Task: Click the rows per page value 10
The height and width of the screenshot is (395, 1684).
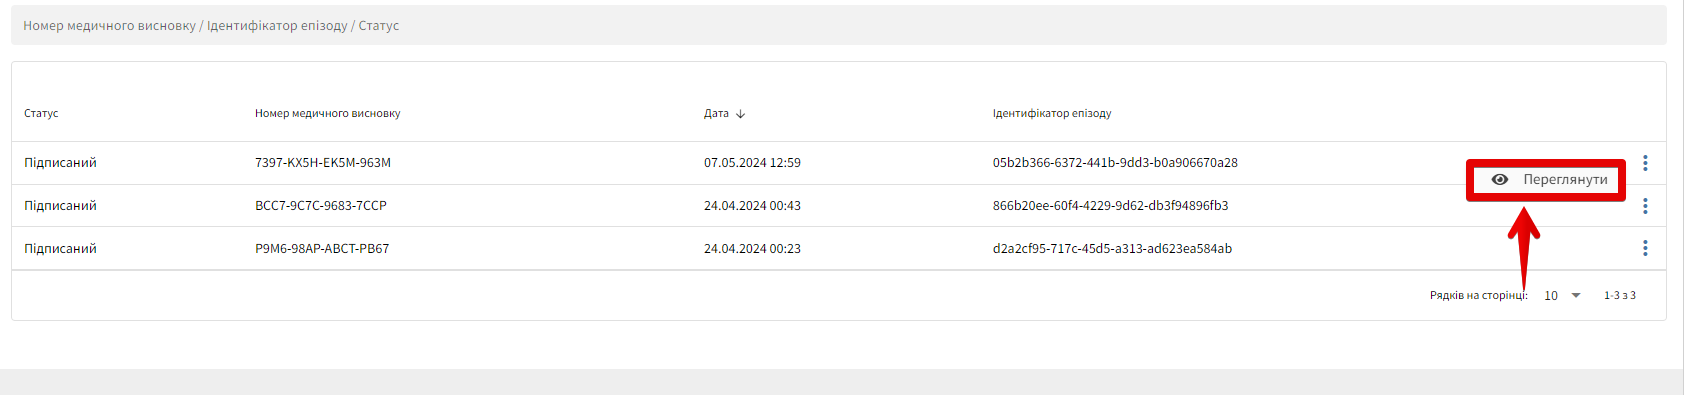Action: [1551, 296]
